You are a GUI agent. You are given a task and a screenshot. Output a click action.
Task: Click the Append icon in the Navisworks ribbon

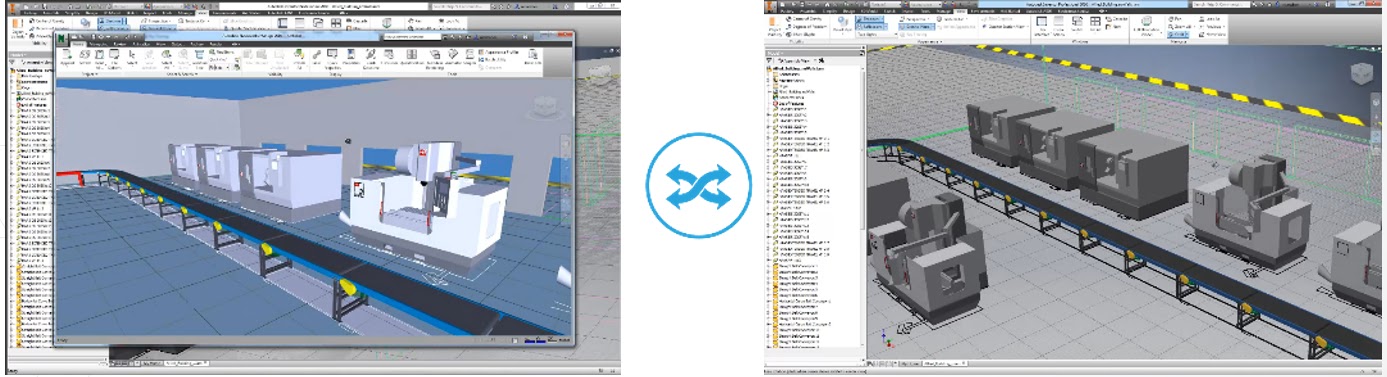[x=68, y=58]
